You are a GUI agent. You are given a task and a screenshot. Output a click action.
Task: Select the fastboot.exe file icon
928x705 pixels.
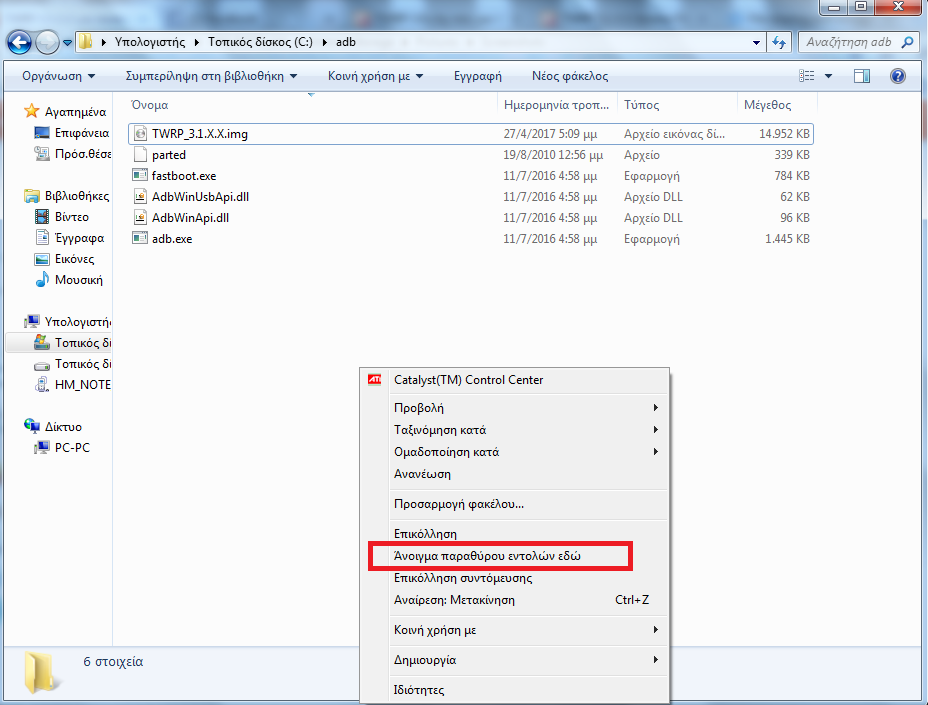pyautogui.click(x=141, y=176)
